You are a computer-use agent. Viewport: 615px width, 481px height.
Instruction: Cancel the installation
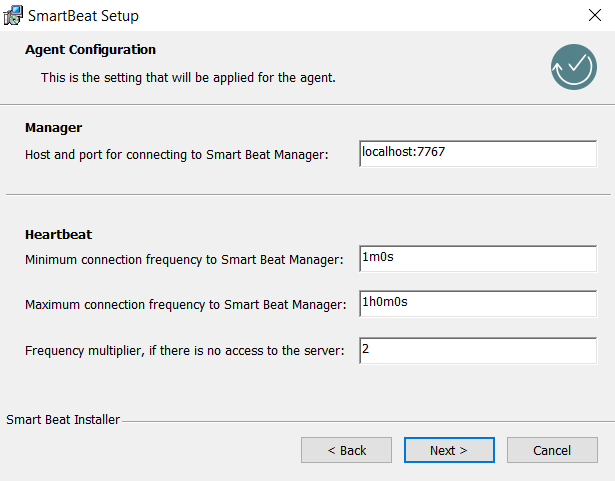[552, 450]
